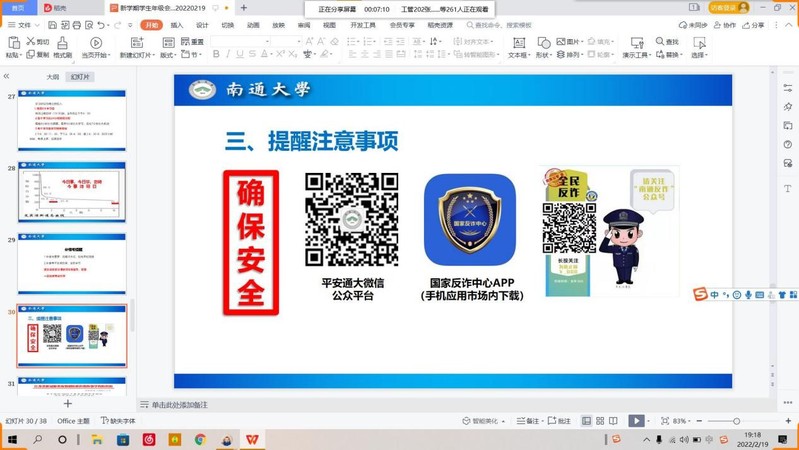Click the increase font size icon
This screenshot has width=799, height=450.
tap(309, 41)
